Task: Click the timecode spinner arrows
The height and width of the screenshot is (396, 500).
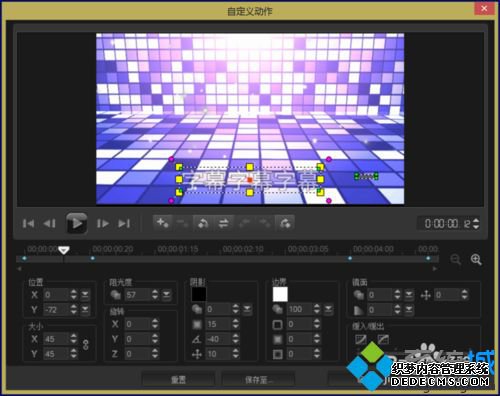Action: coord(476,223)
